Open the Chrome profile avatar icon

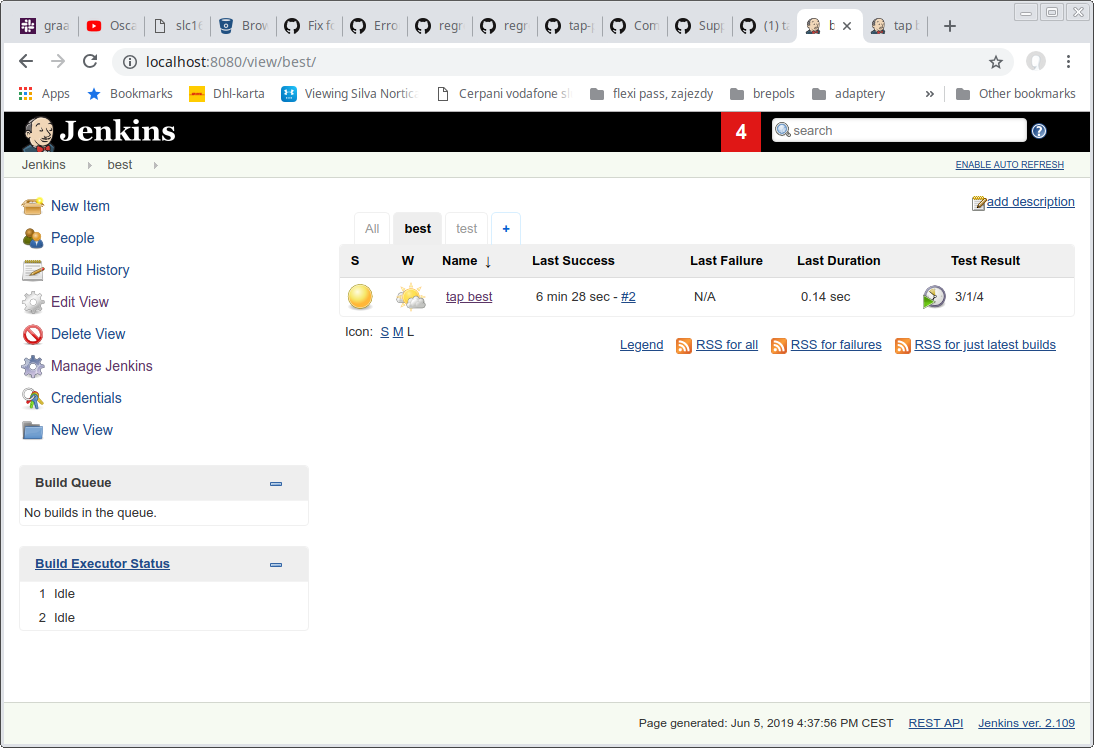point(1035,61)
